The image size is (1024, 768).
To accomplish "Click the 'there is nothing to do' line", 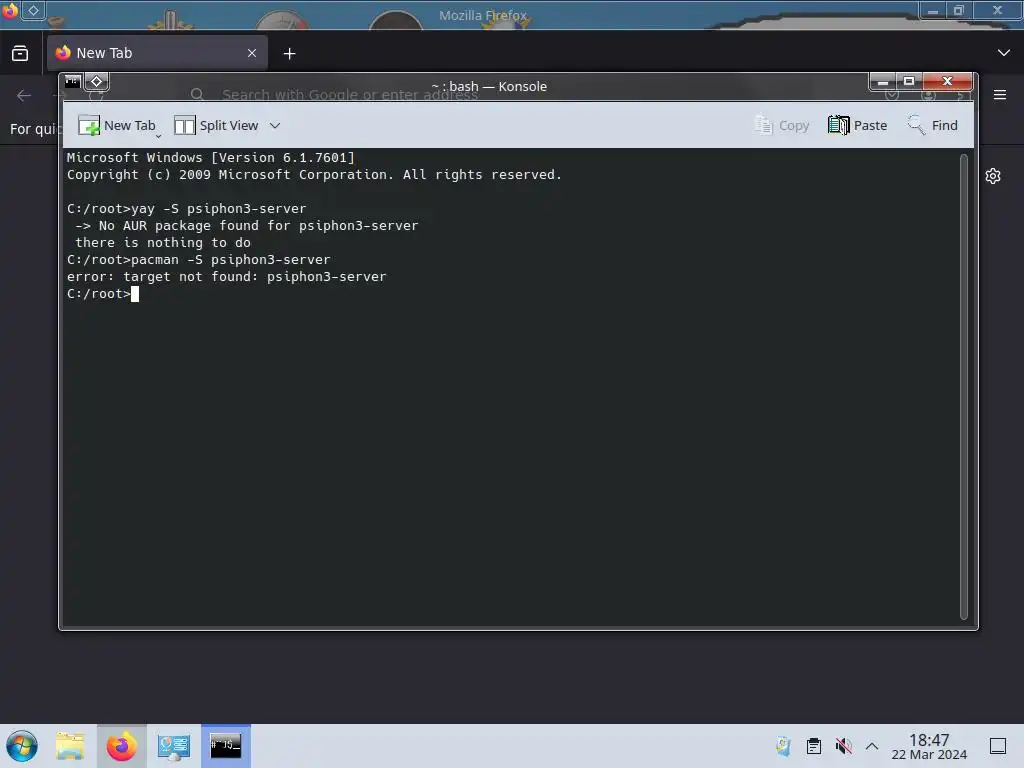I will point(163,243).
